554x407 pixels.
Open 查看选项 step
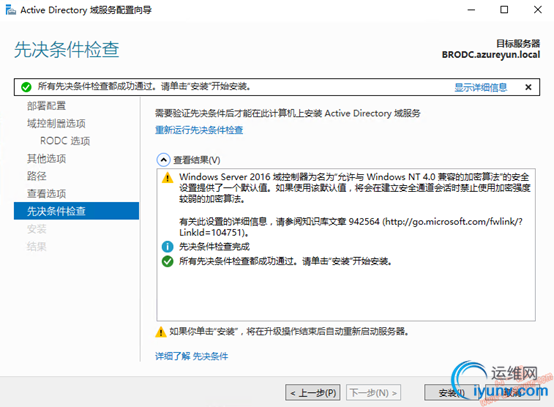point(46,194)
